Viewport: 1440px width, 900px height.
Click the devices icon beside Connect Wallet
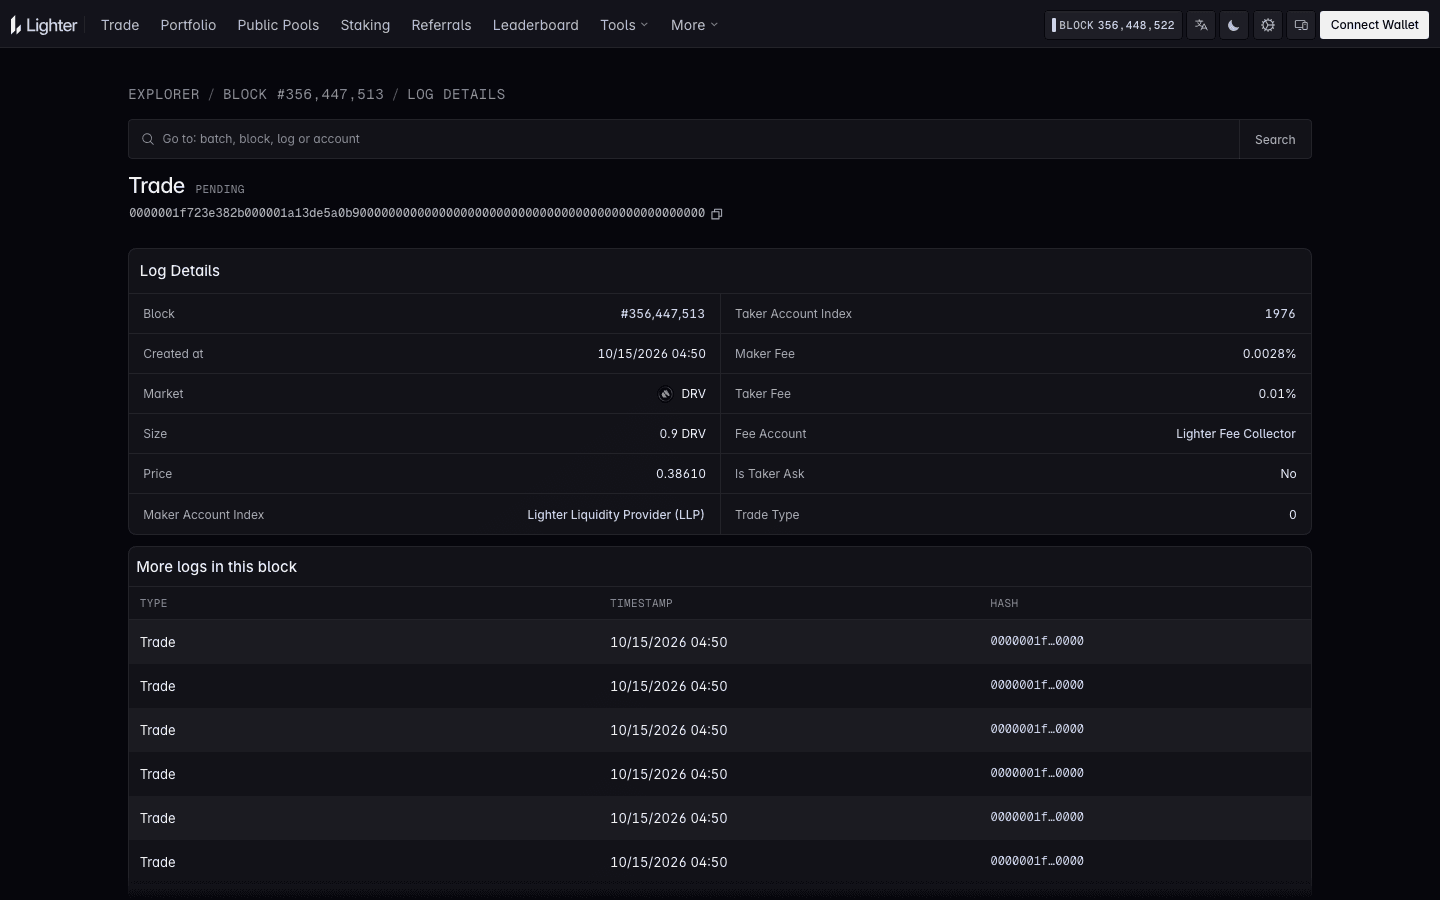[1301, 25]
